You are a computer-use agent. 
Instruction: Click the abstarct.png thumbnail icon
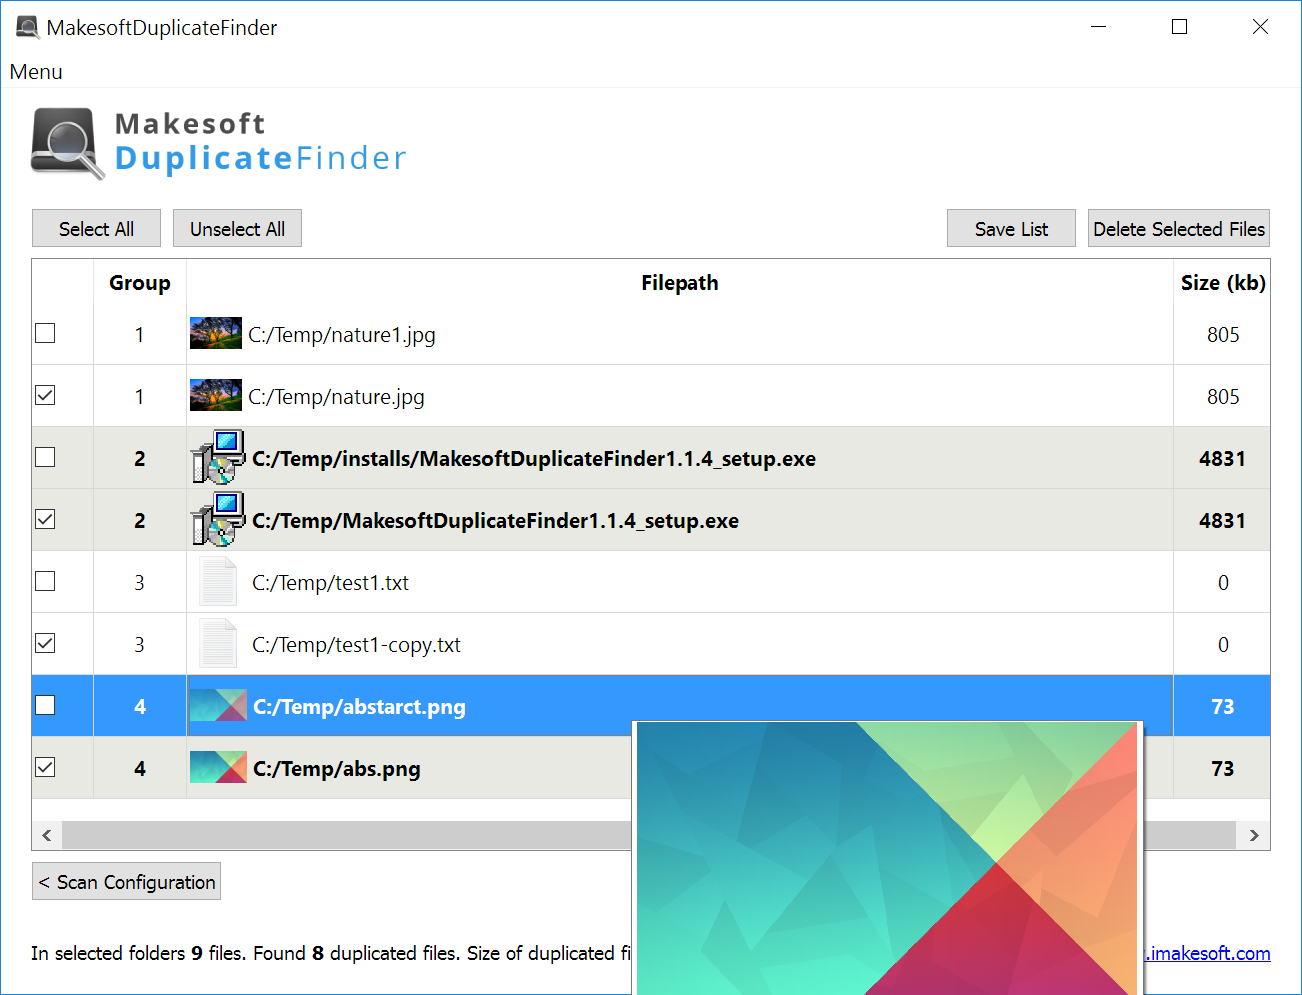[218, 706]
